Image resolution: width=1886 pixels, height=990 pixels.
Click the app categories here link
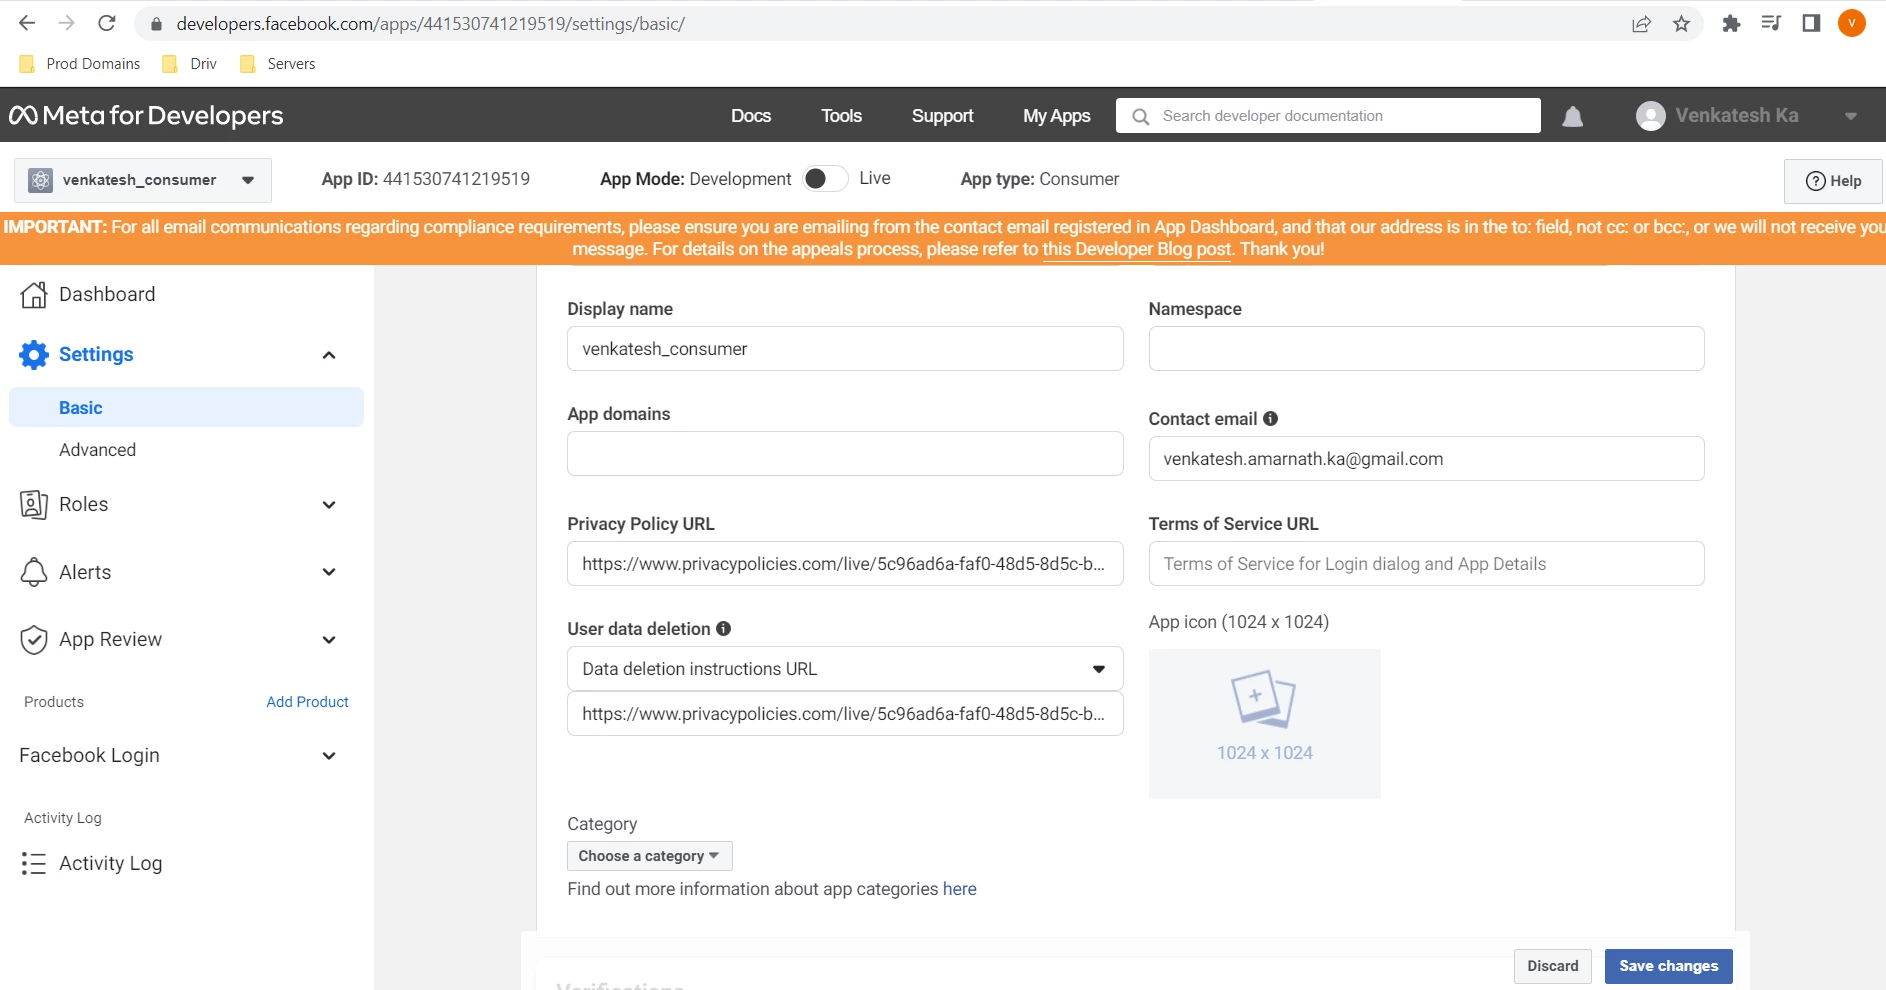[959, 889]
